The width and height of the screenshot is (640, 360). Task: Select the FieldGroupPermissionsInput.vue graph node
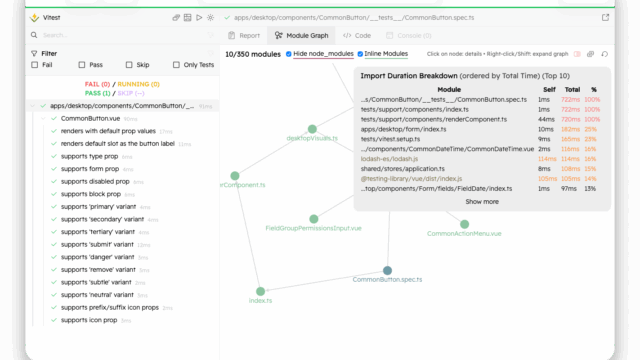coord(313,219)
